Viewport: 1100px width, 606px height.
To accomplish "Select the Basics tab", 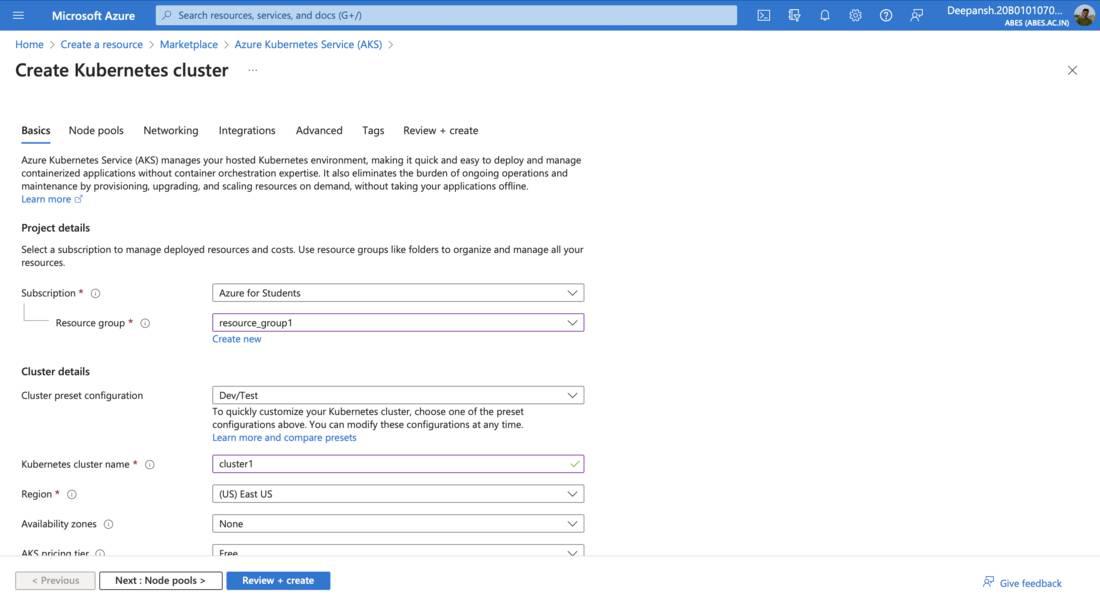I will click(36, 130).
